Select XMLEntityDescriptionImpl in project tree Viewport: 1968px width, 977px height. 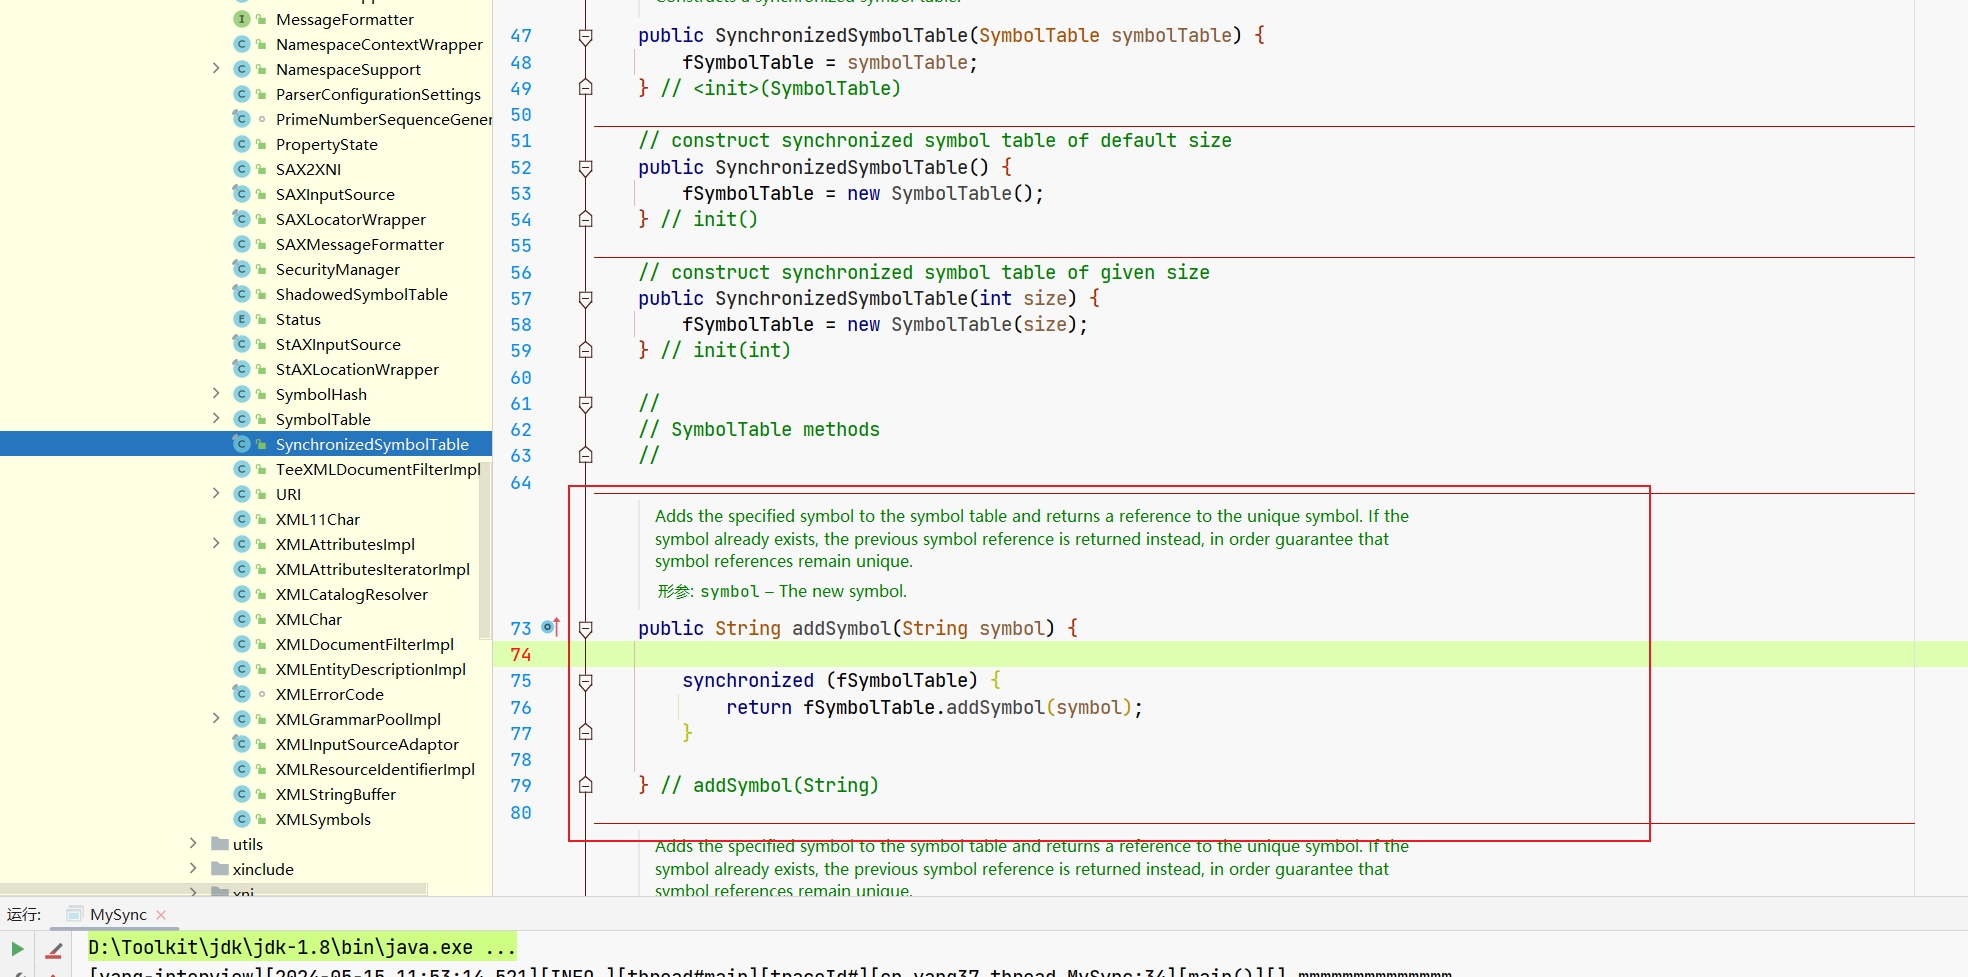(371, 669)
